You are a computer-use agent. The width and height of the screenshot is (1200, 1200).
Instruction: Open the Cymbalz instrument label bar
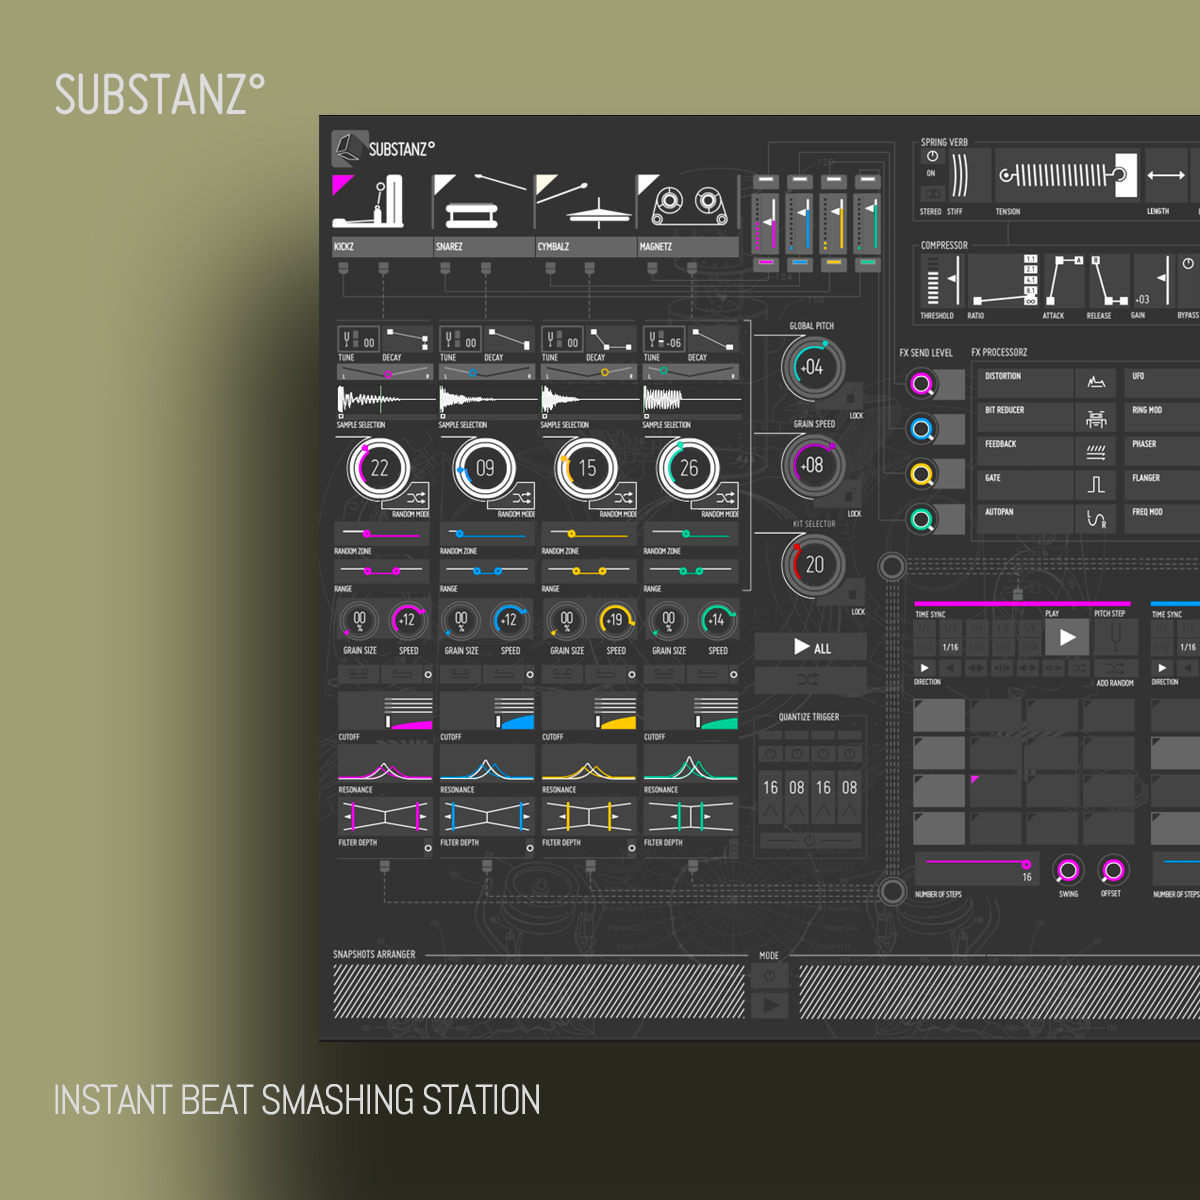click(x=586, y=246)
